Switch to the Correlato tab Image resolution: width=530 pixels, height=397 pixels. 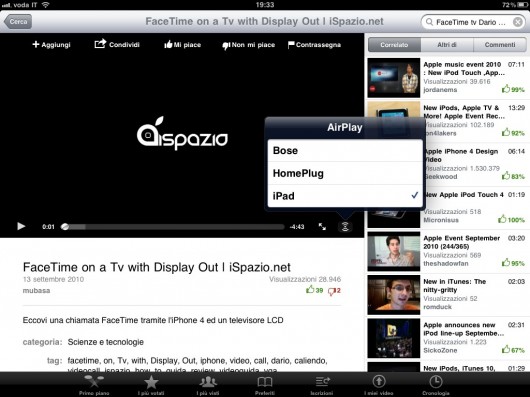394,45
